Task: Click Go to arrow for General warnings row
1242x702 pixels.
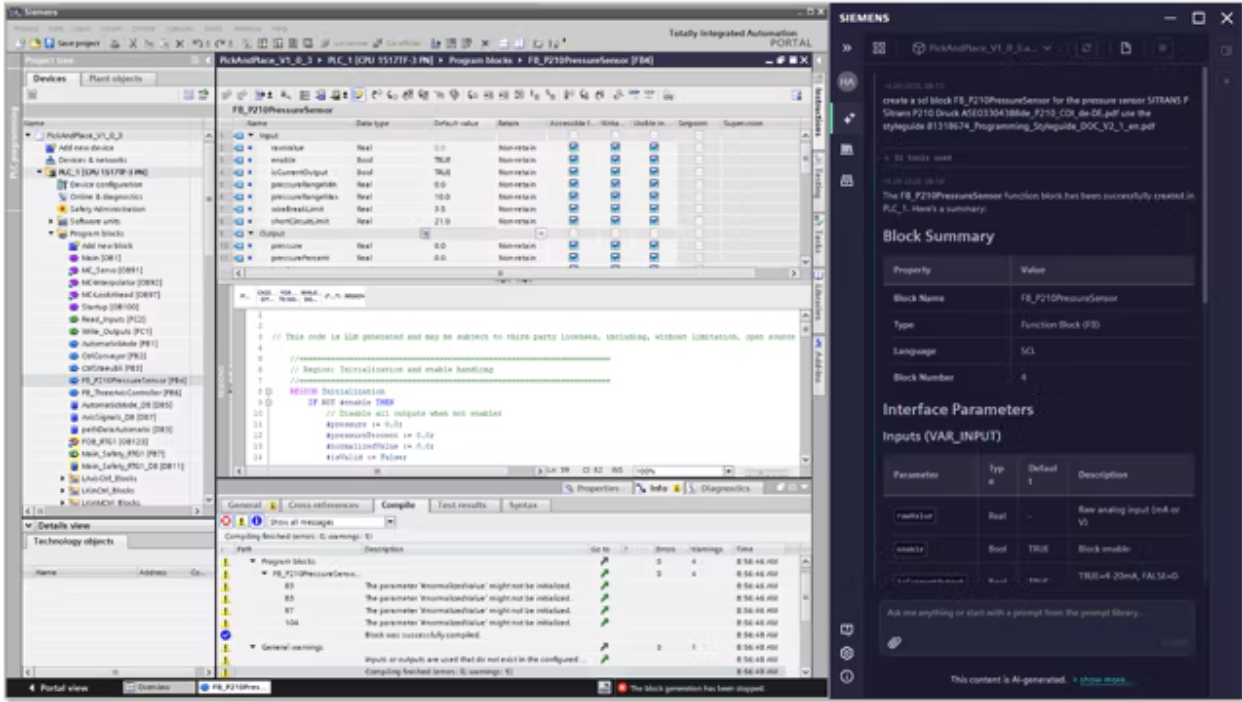Action: [x=603, y=647]
